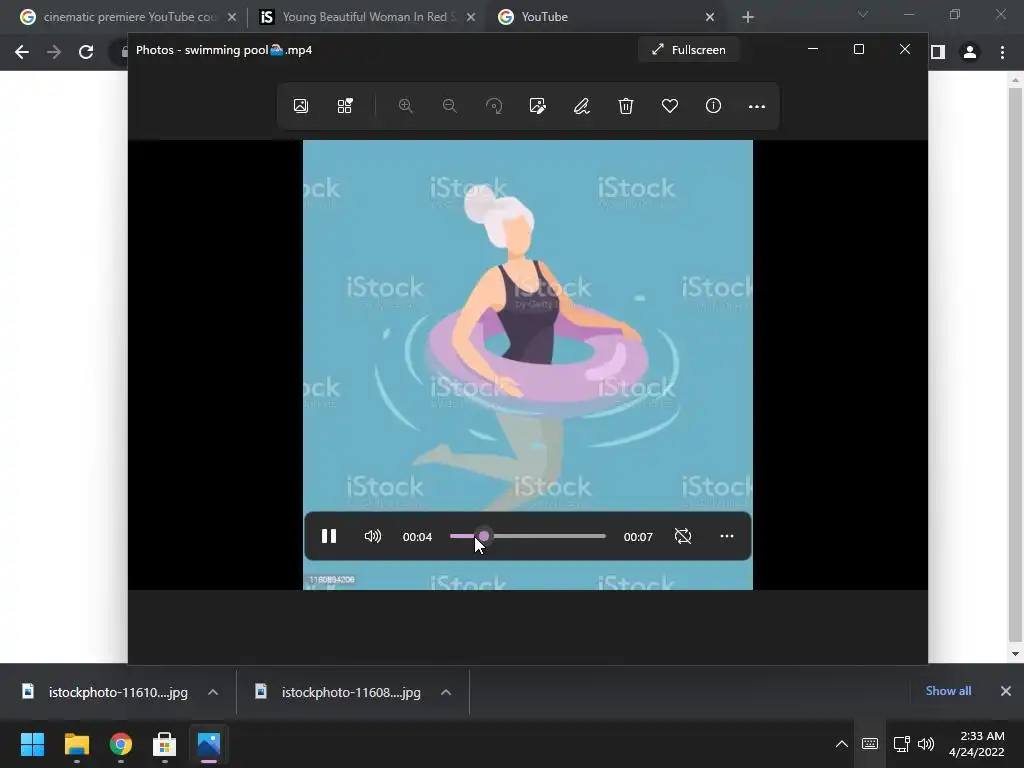The height and width of the screenshot is (768, 1024).
Task: Click the video seek bar thumb
Action: tap(484, 536)
